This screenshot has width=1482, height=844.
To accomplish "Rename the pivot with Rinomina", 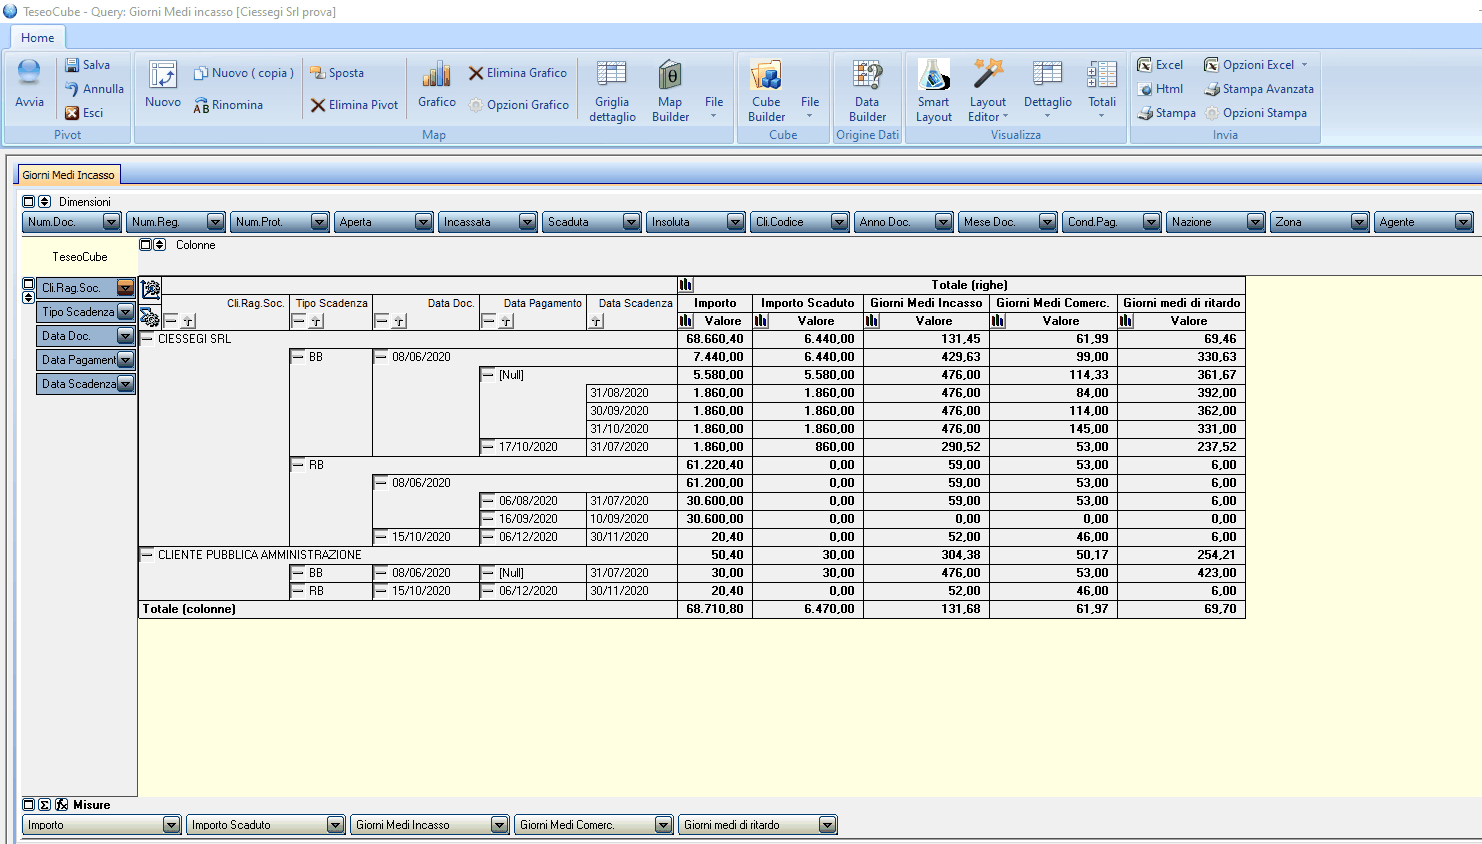I will [x=228, y=105].
